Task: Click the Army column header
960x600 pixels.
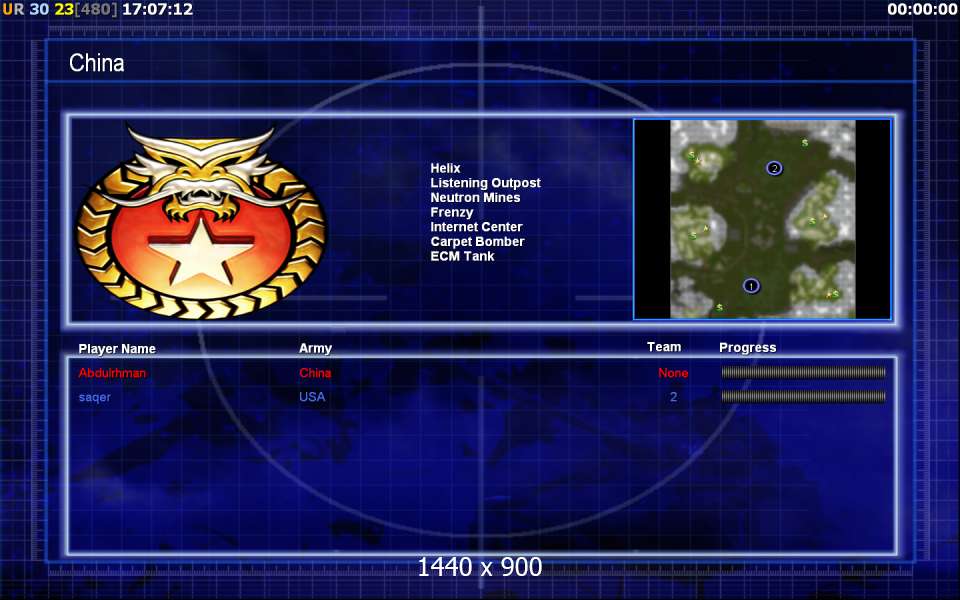Action: [x=315, y=348]
